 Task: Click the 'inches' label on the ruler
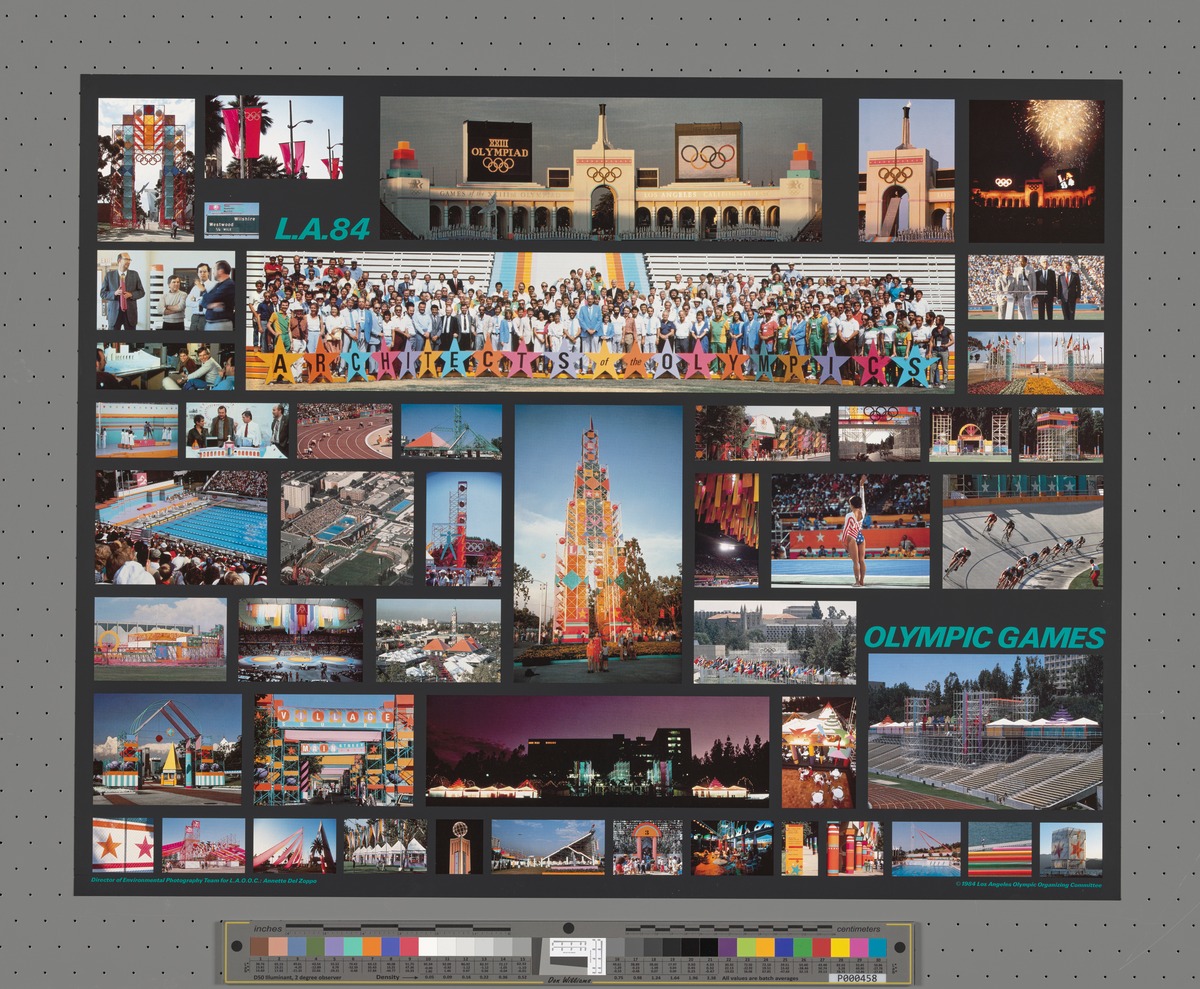tap(268, 928)
